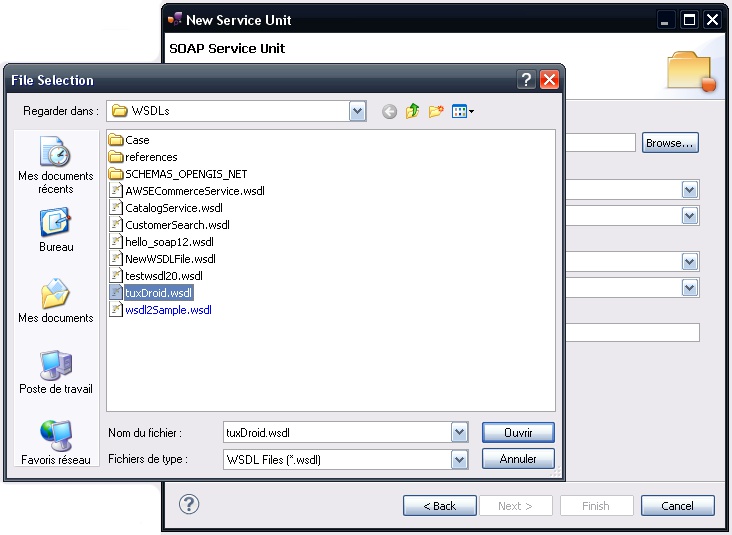Expand the Regarder dans dropdown
The image size is (732, 535).
(358, 111)
